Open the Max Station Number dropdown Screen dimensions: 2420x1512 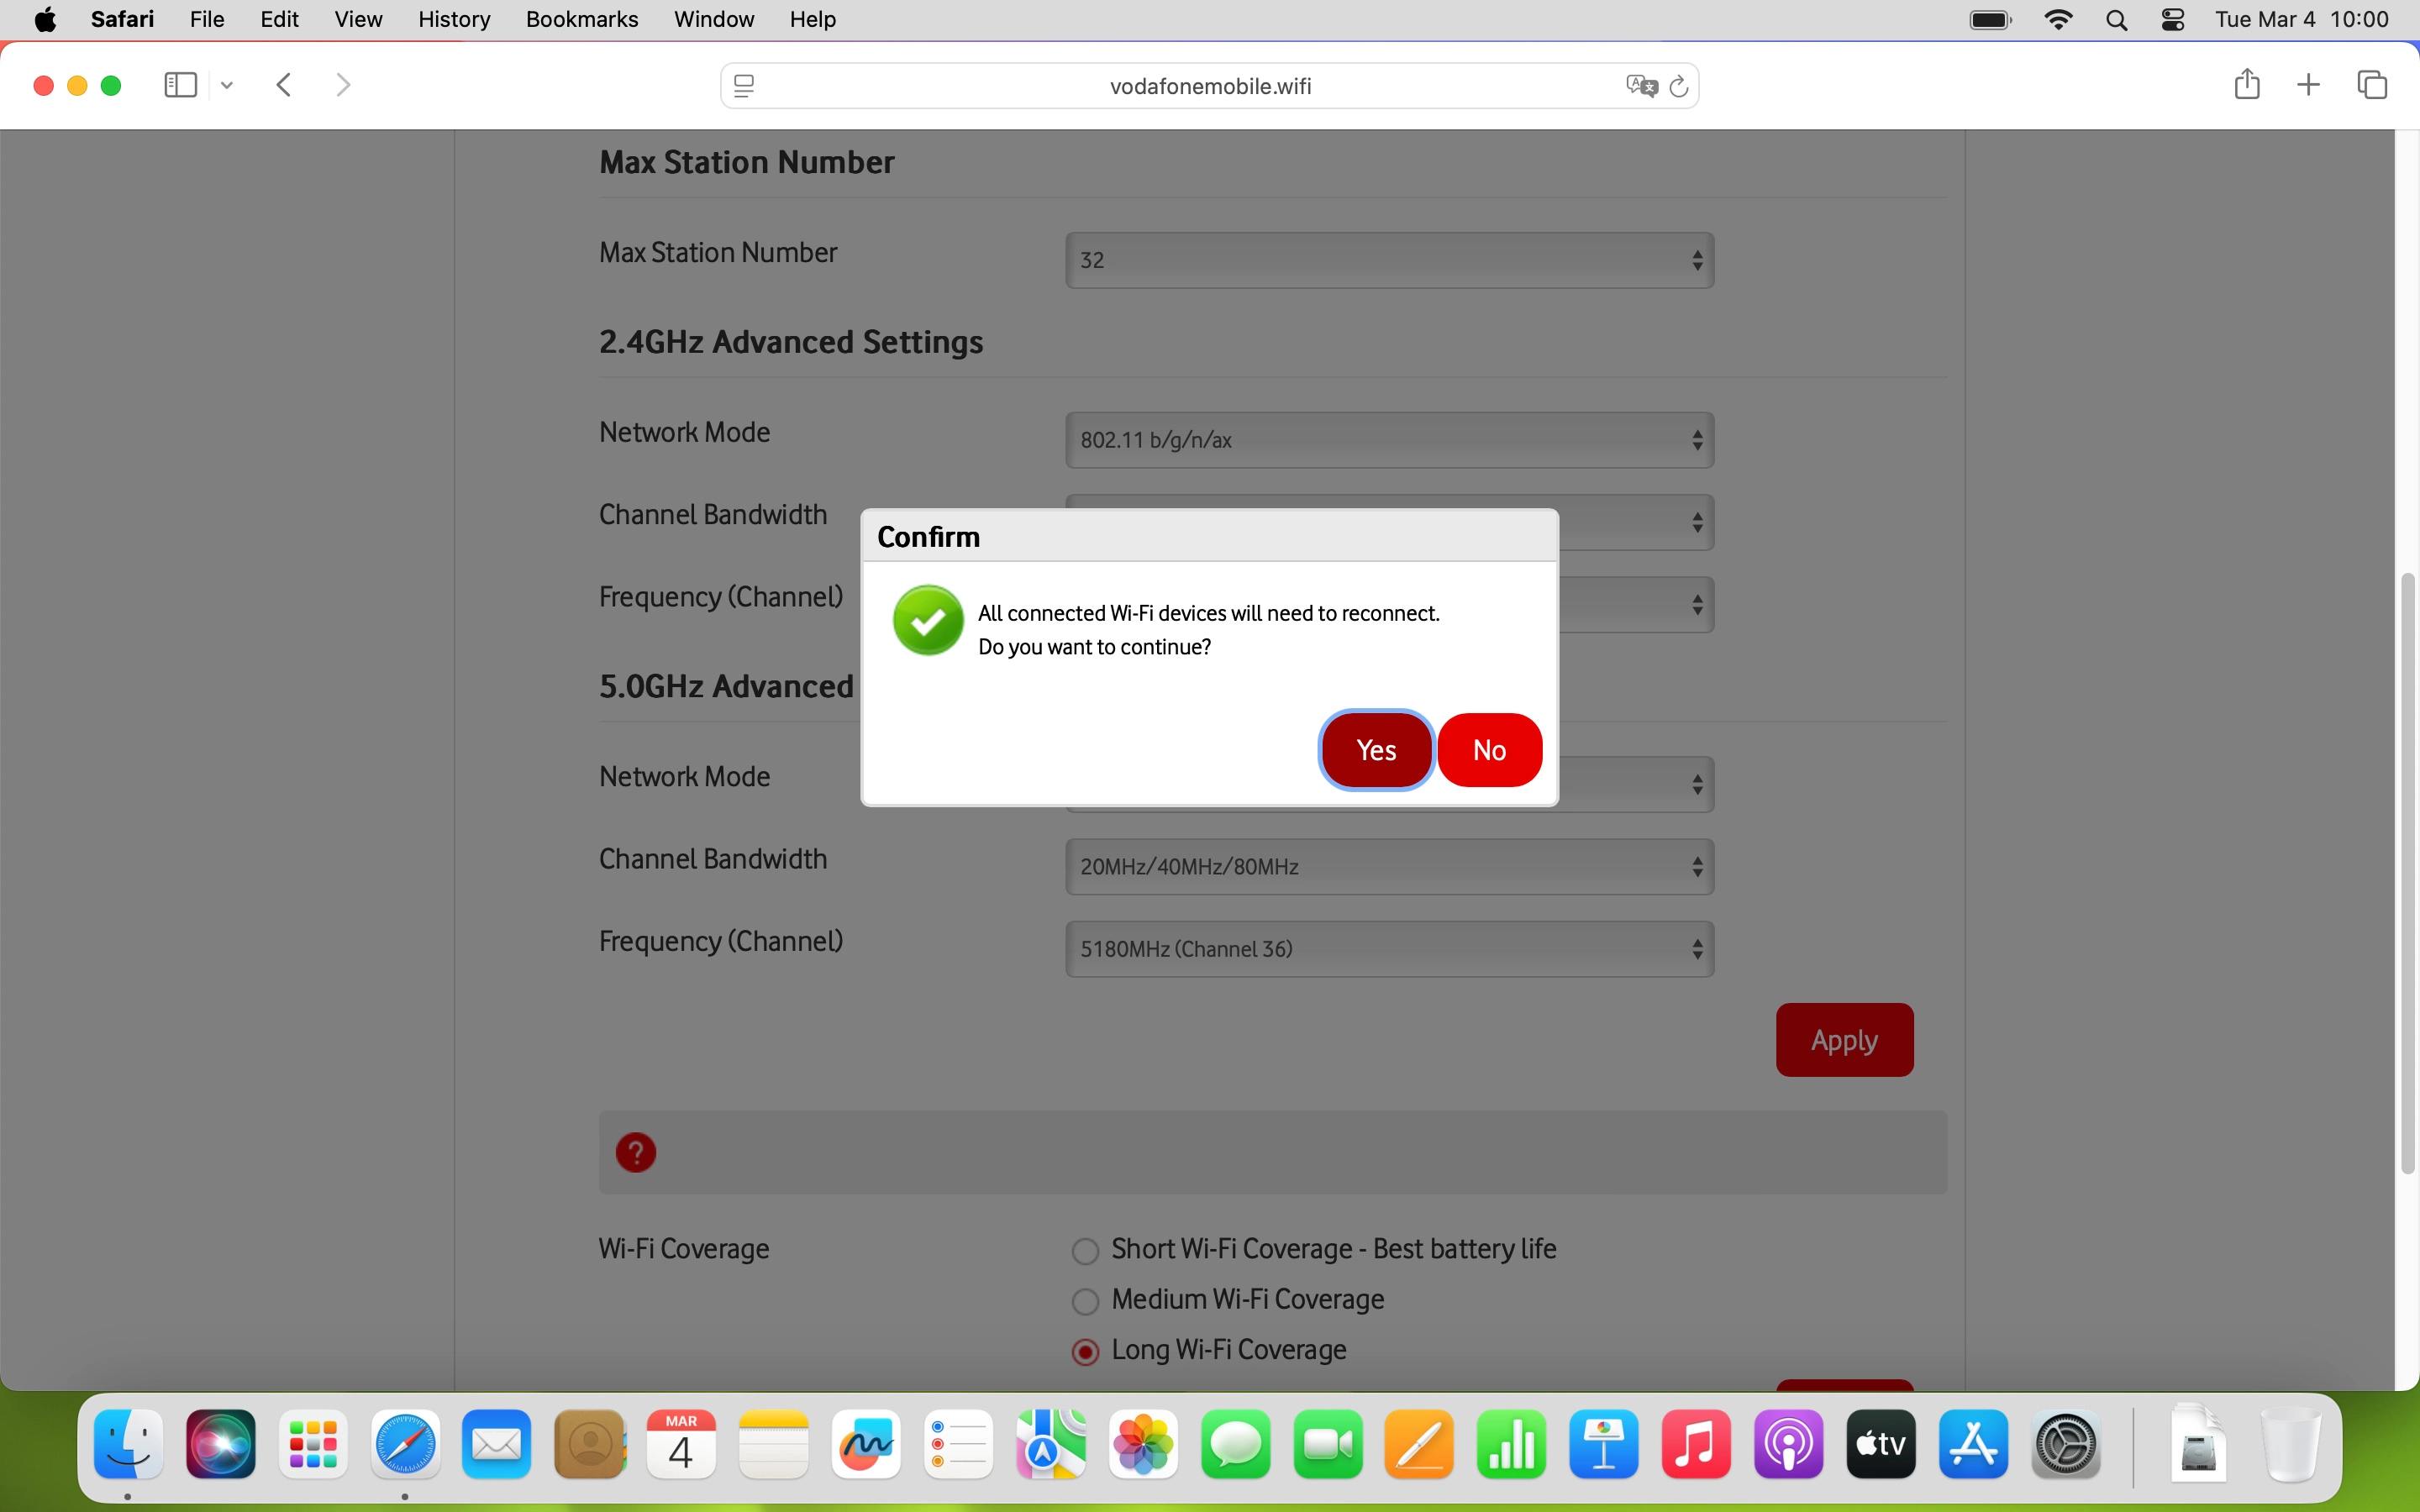(x=1389, y=260)
